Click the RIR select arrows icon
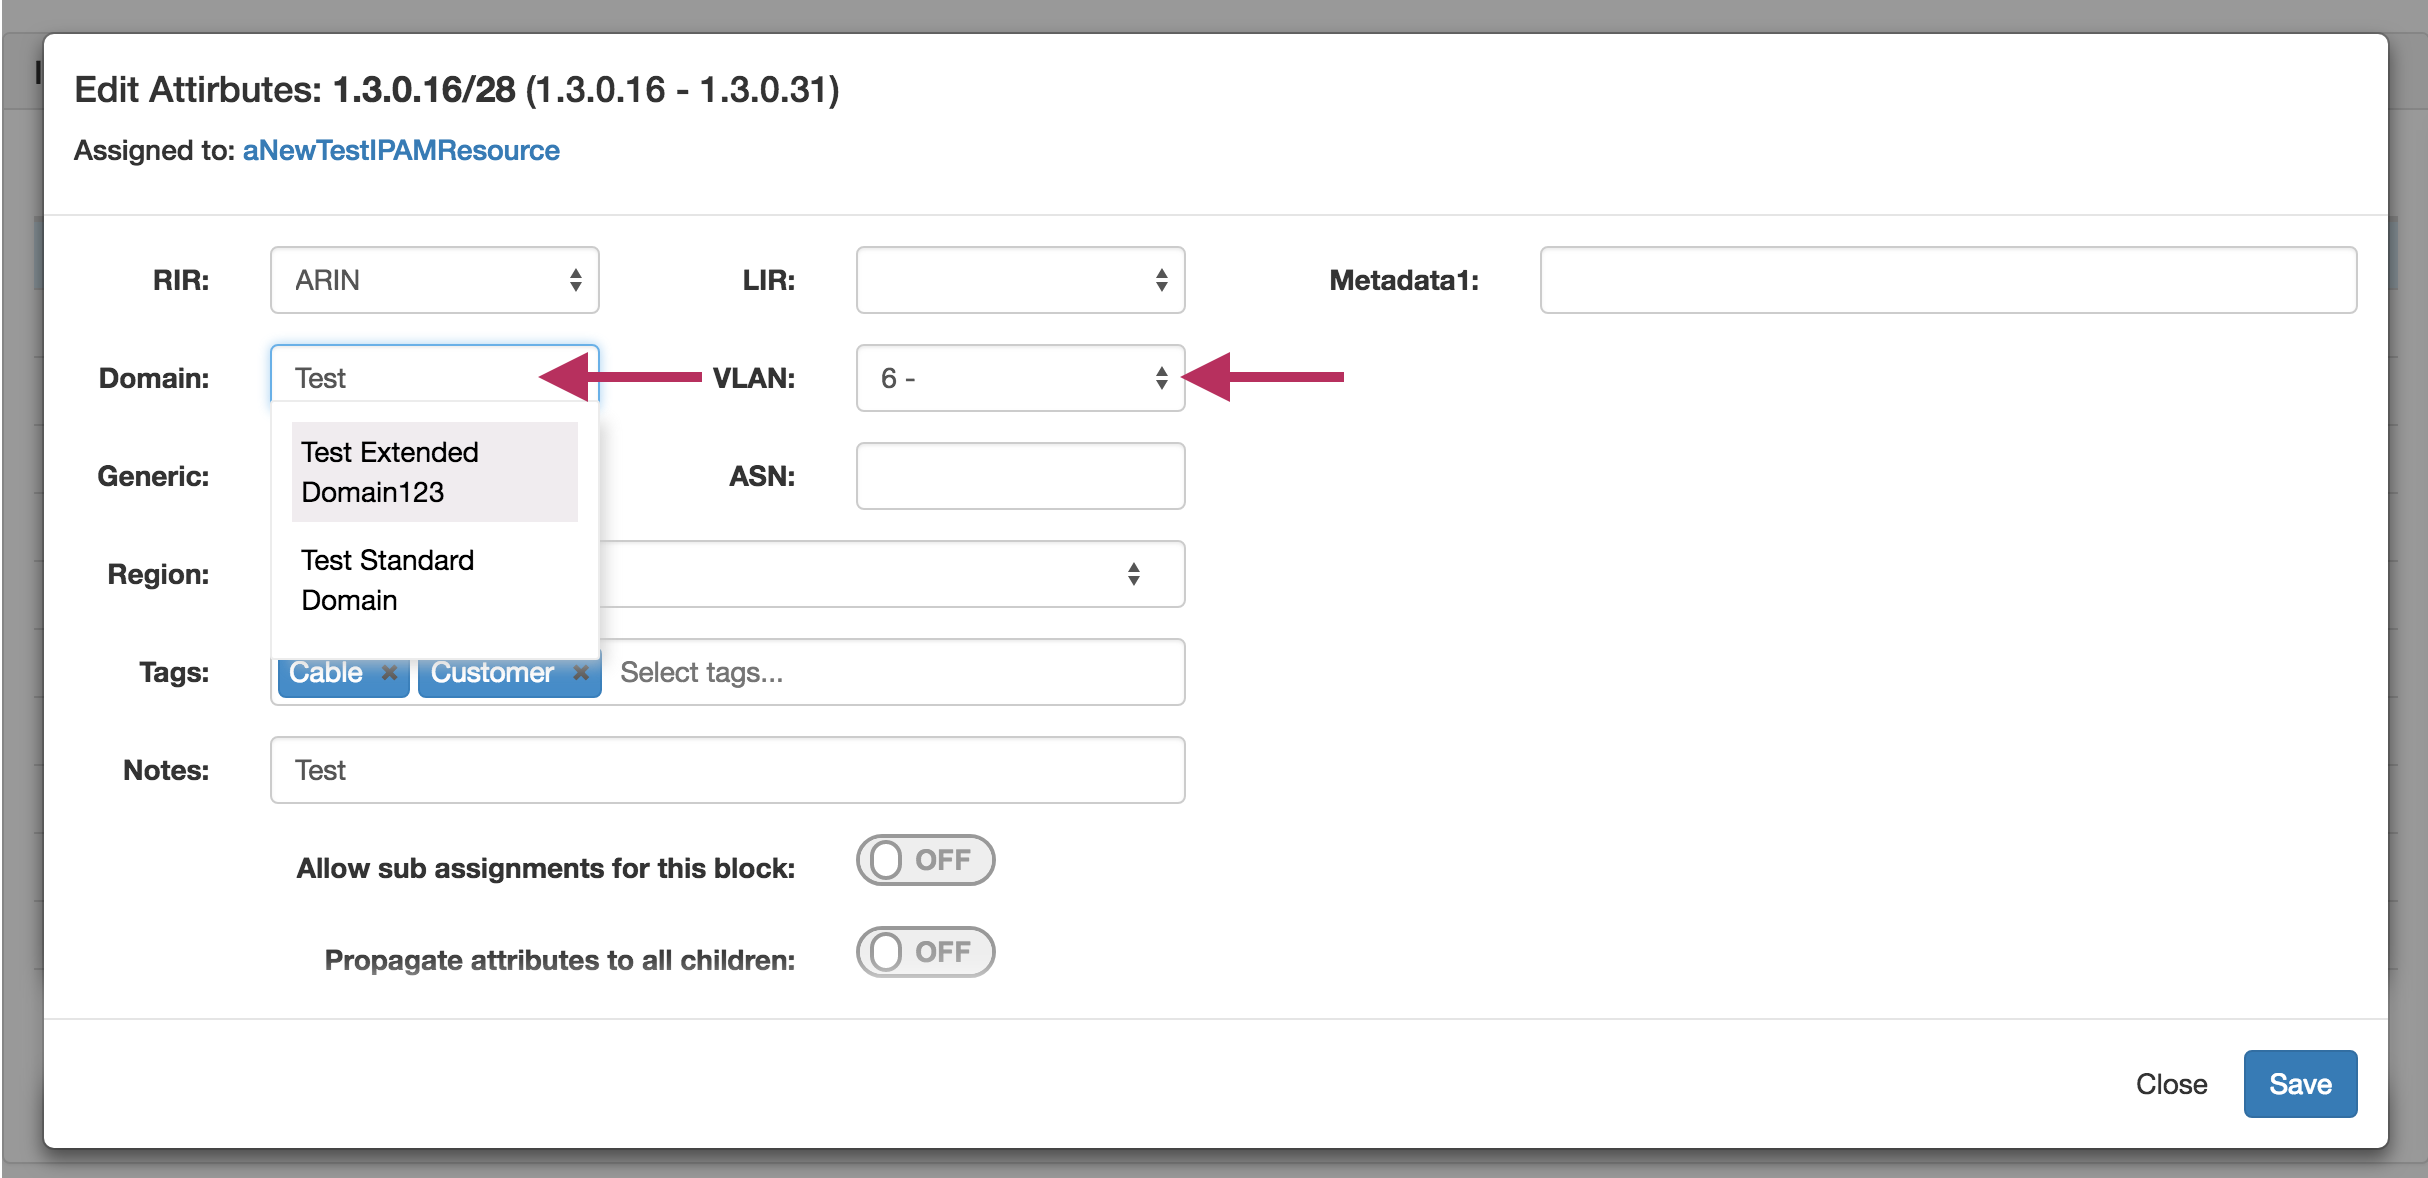This screenshot has width=2428, height=1178. tap(575, 280)
